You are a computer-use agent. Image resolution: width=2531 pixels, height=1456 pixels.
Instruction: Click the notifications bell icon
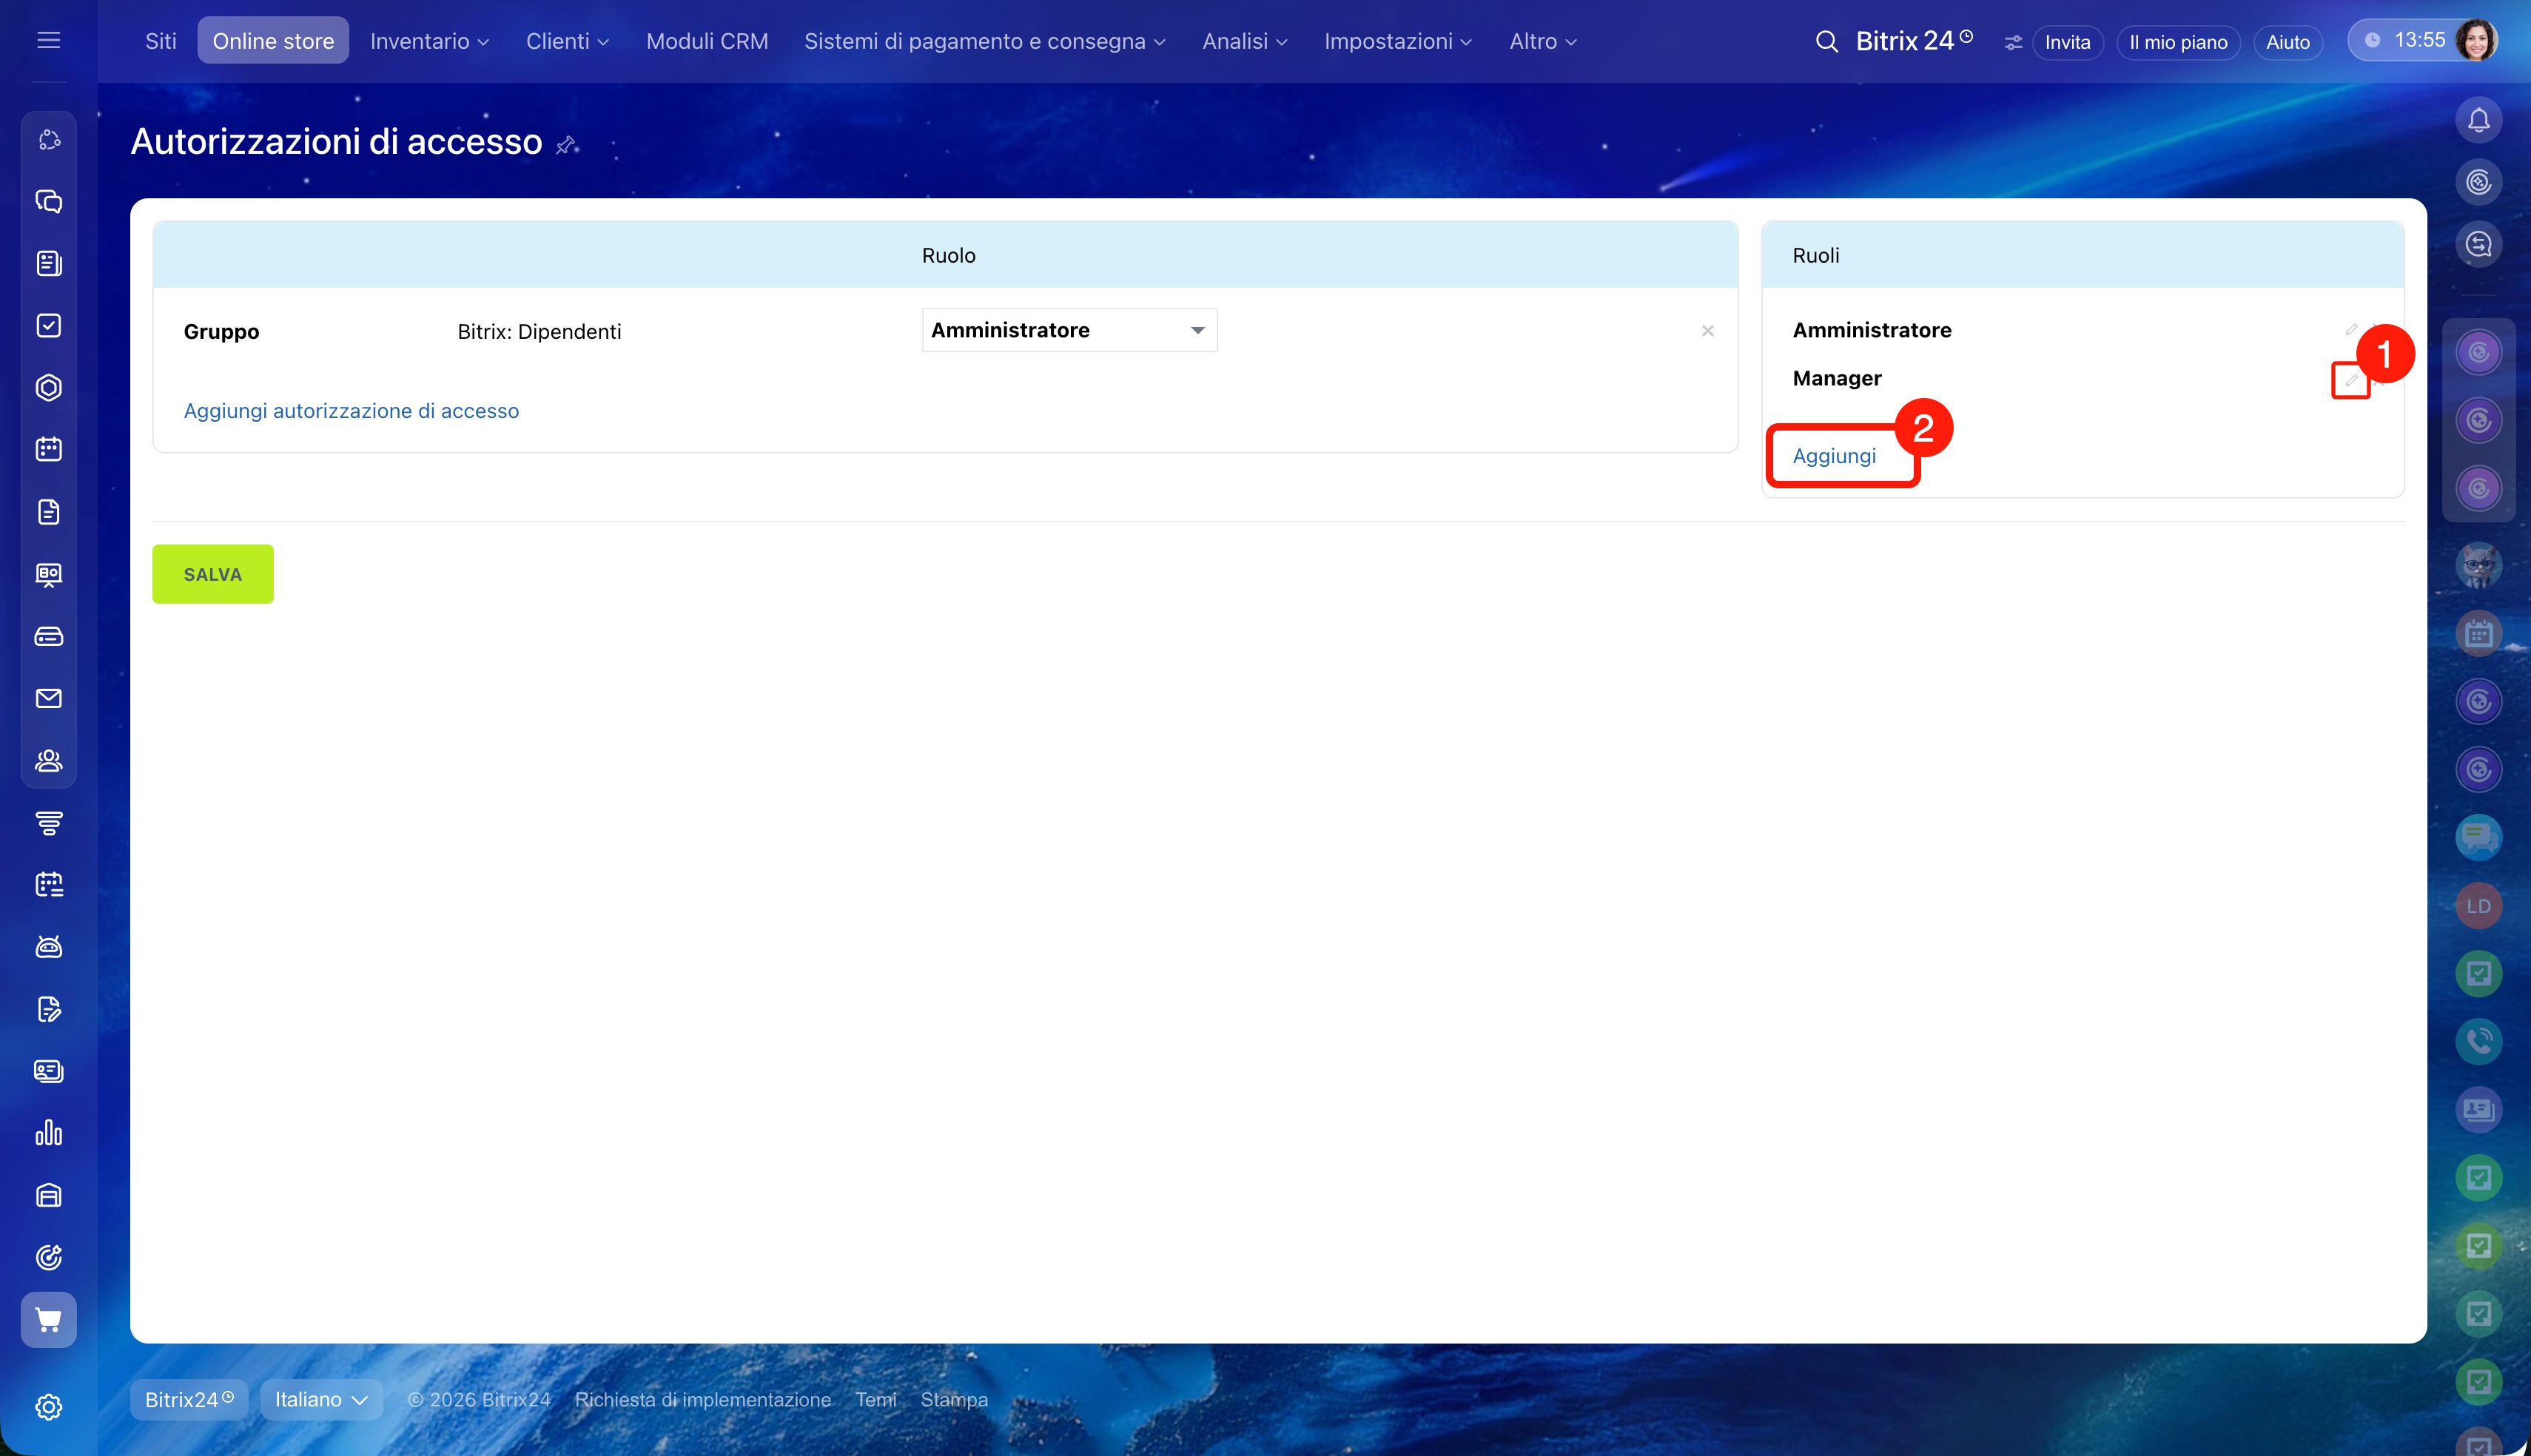click(2478, 121)
